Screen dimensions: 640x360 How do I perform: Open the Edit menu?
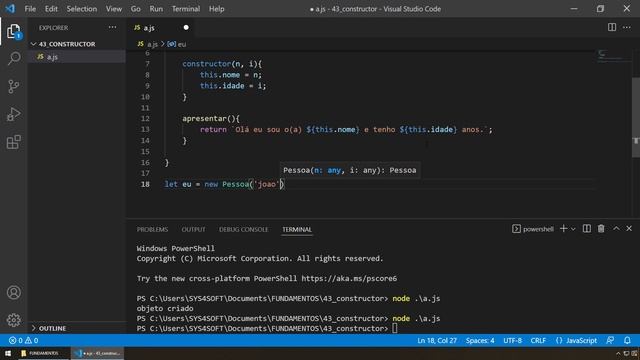[x=51, y=9]
